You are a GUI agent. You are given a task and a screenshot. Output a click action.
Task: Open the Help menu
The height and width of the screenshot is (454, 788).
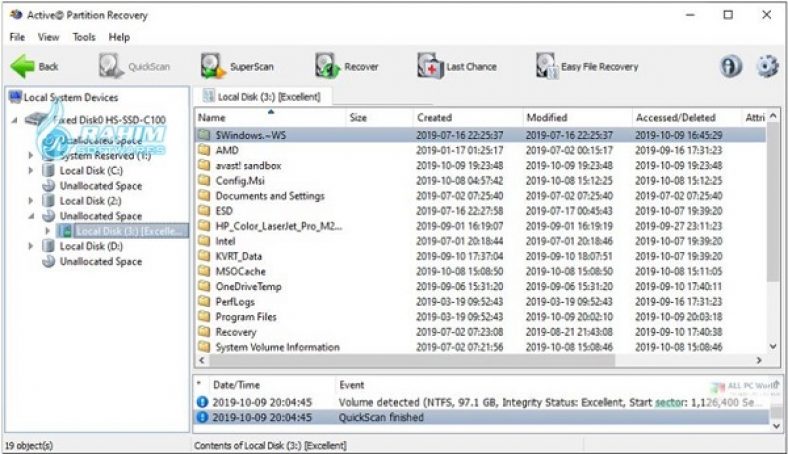[119, 37]
